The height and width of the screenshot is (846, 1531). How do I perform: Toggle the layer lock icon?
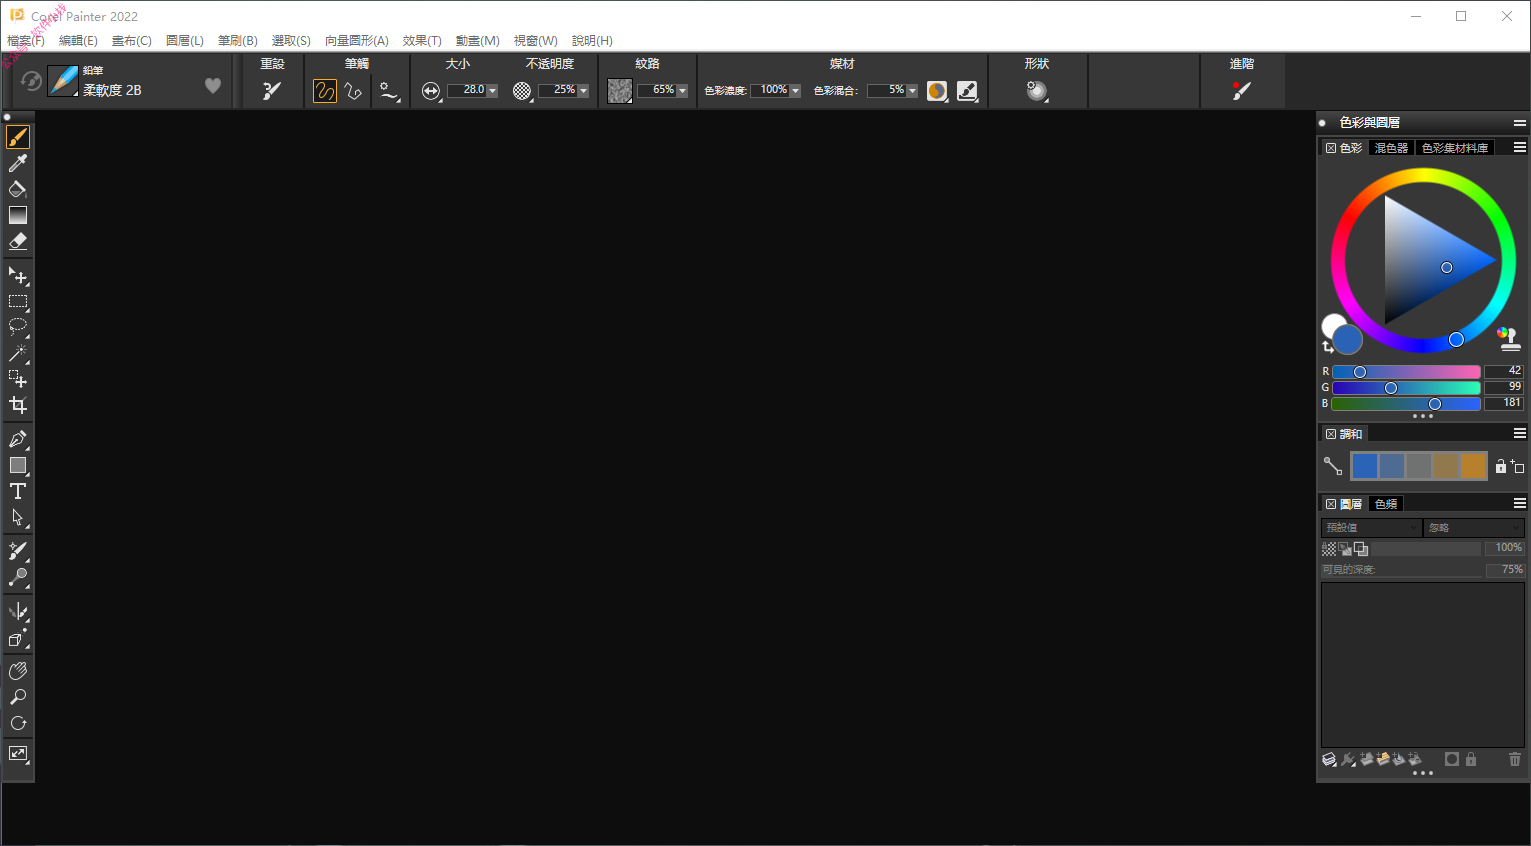point(1471,759)
